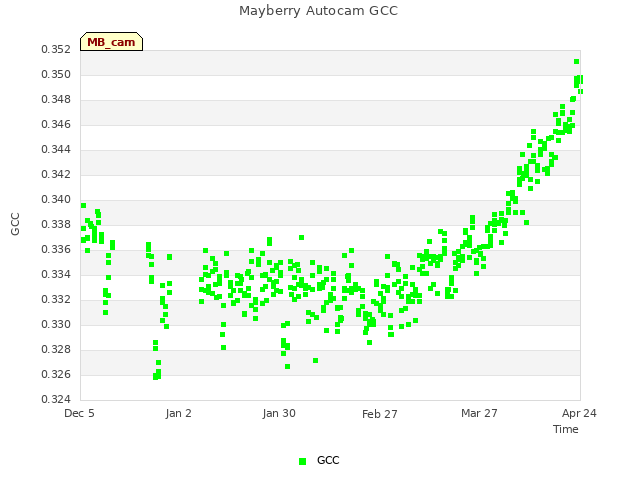Image resolution: width=640 pixels, height=480 pixels.
Task: Click the 0.346 y-axis value
Action: pos(56,124)
